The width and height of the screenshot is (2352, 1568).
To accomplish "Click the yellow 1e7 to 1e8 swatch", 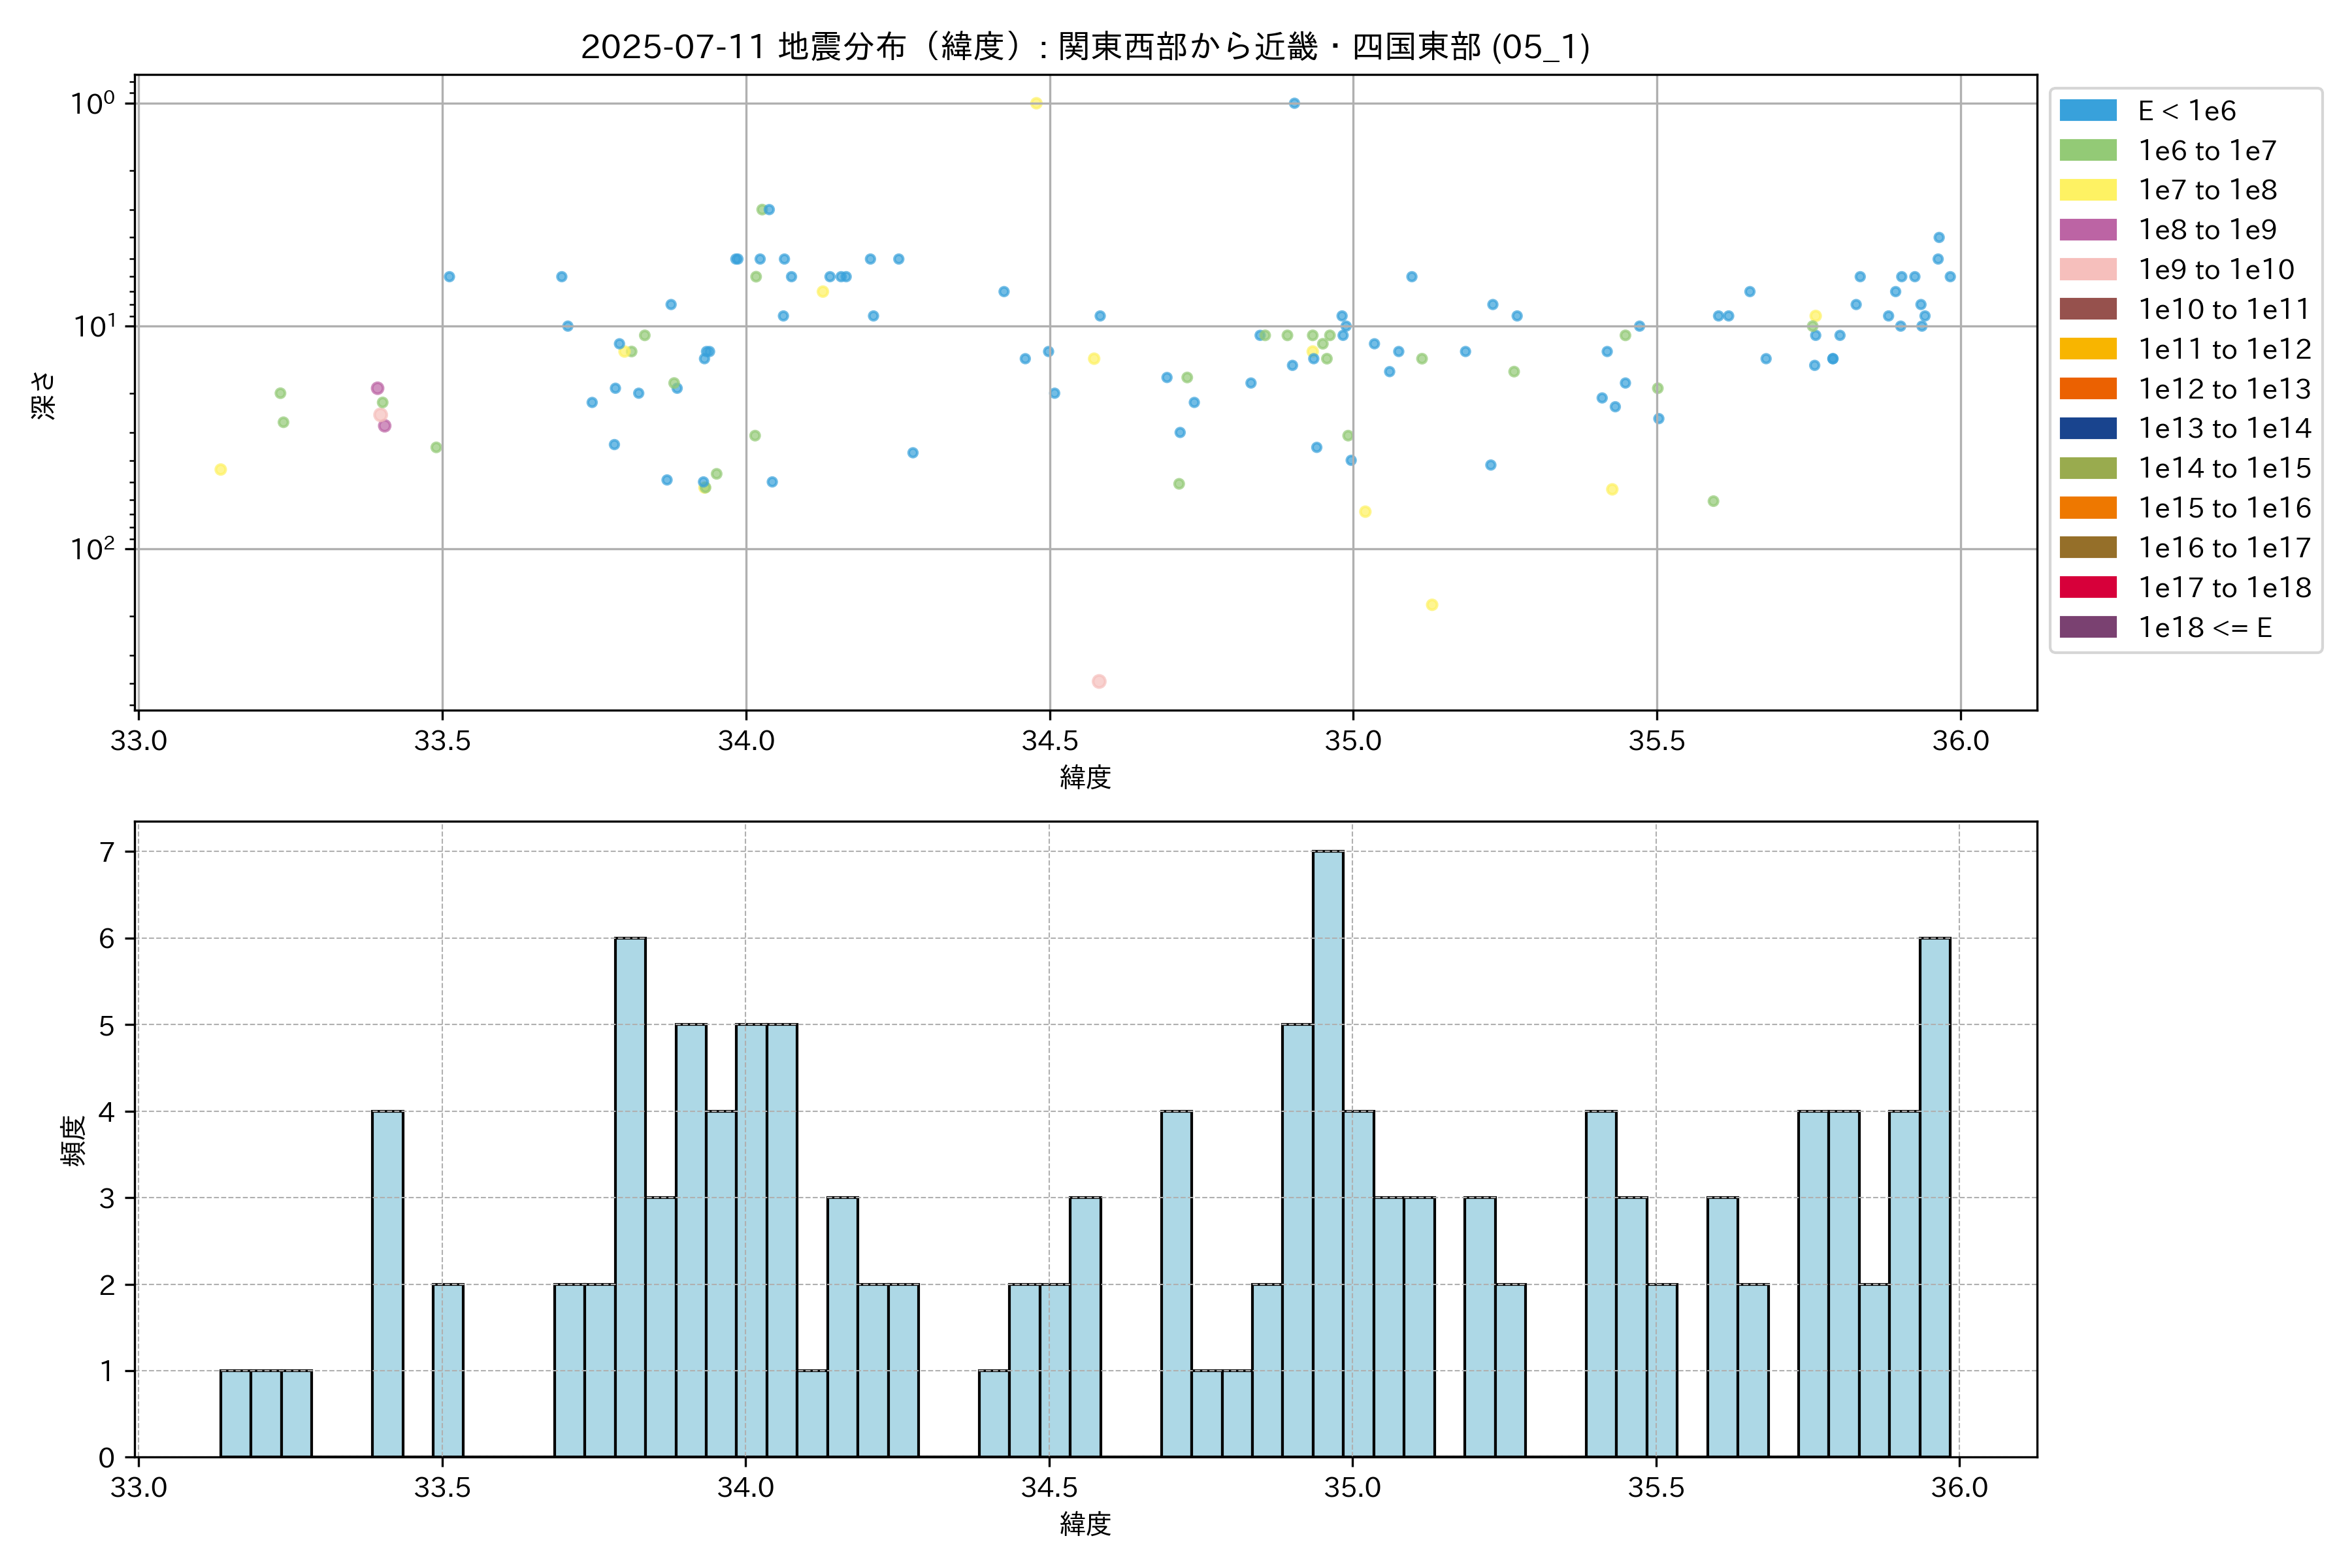I will (2087, 190).
